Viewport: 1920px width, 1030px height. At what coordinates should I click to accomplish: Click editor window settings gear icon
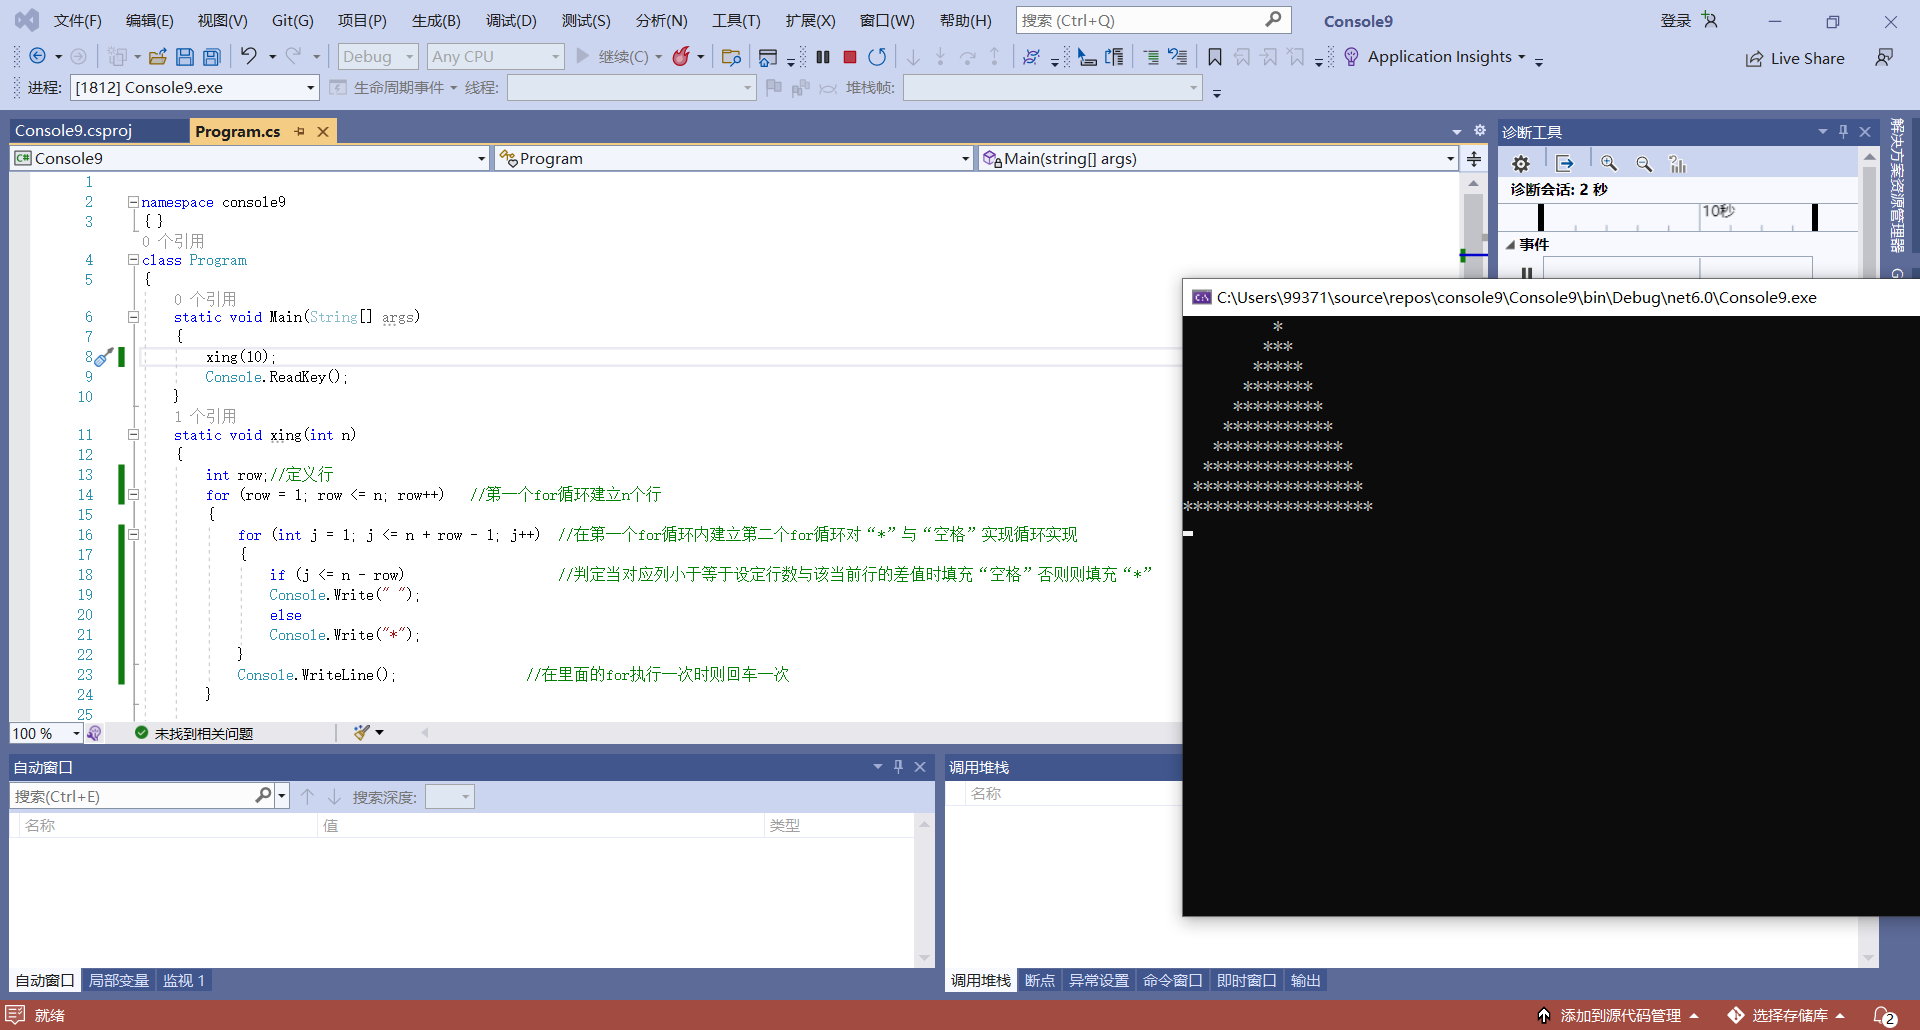click(1480, 131)
